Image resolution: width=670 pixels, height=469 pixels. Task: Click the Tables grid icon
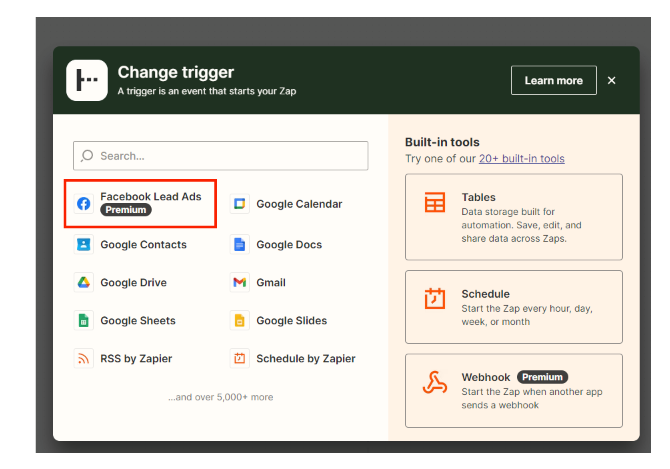click(435, 202)
